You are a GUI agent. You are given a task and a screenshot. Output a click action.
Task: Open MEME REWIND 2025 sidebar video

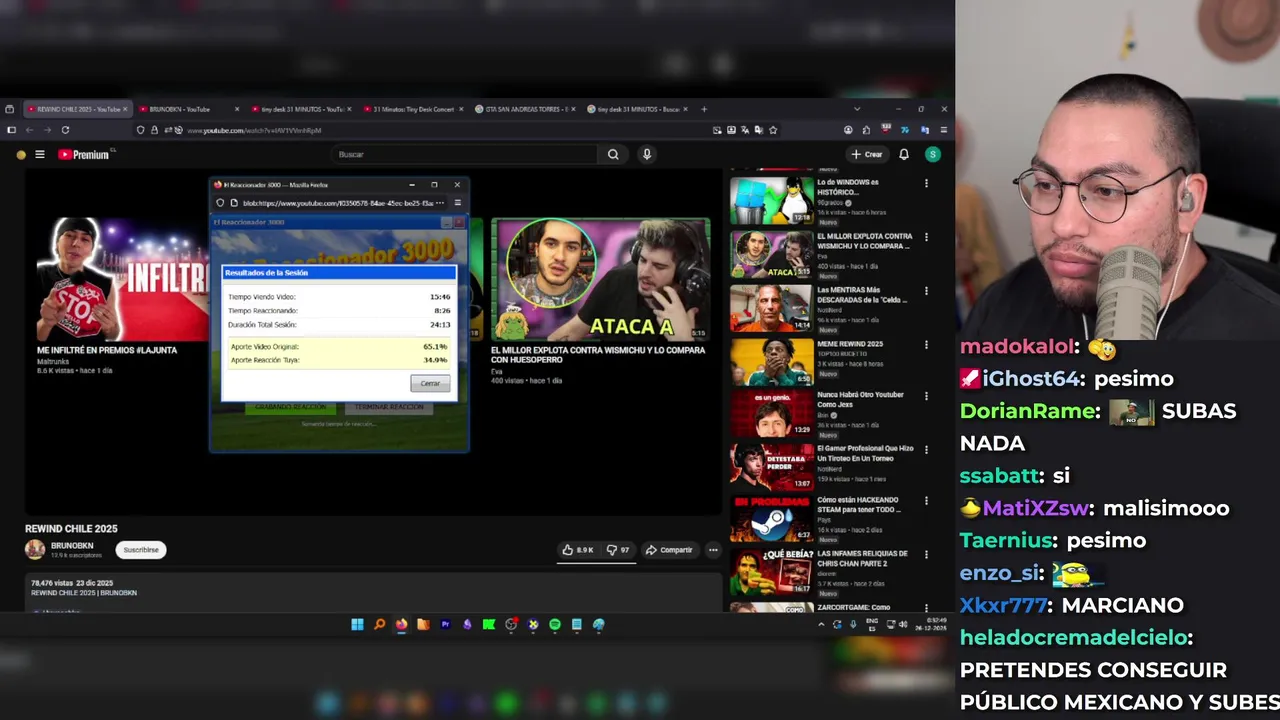[772, 364]
